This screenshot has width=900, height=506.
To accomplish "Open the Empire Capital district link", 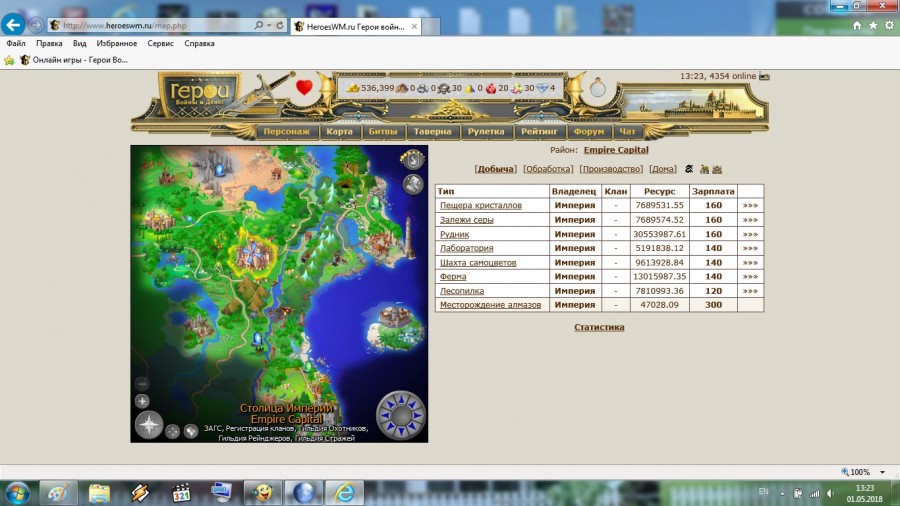I will point(616,150).
